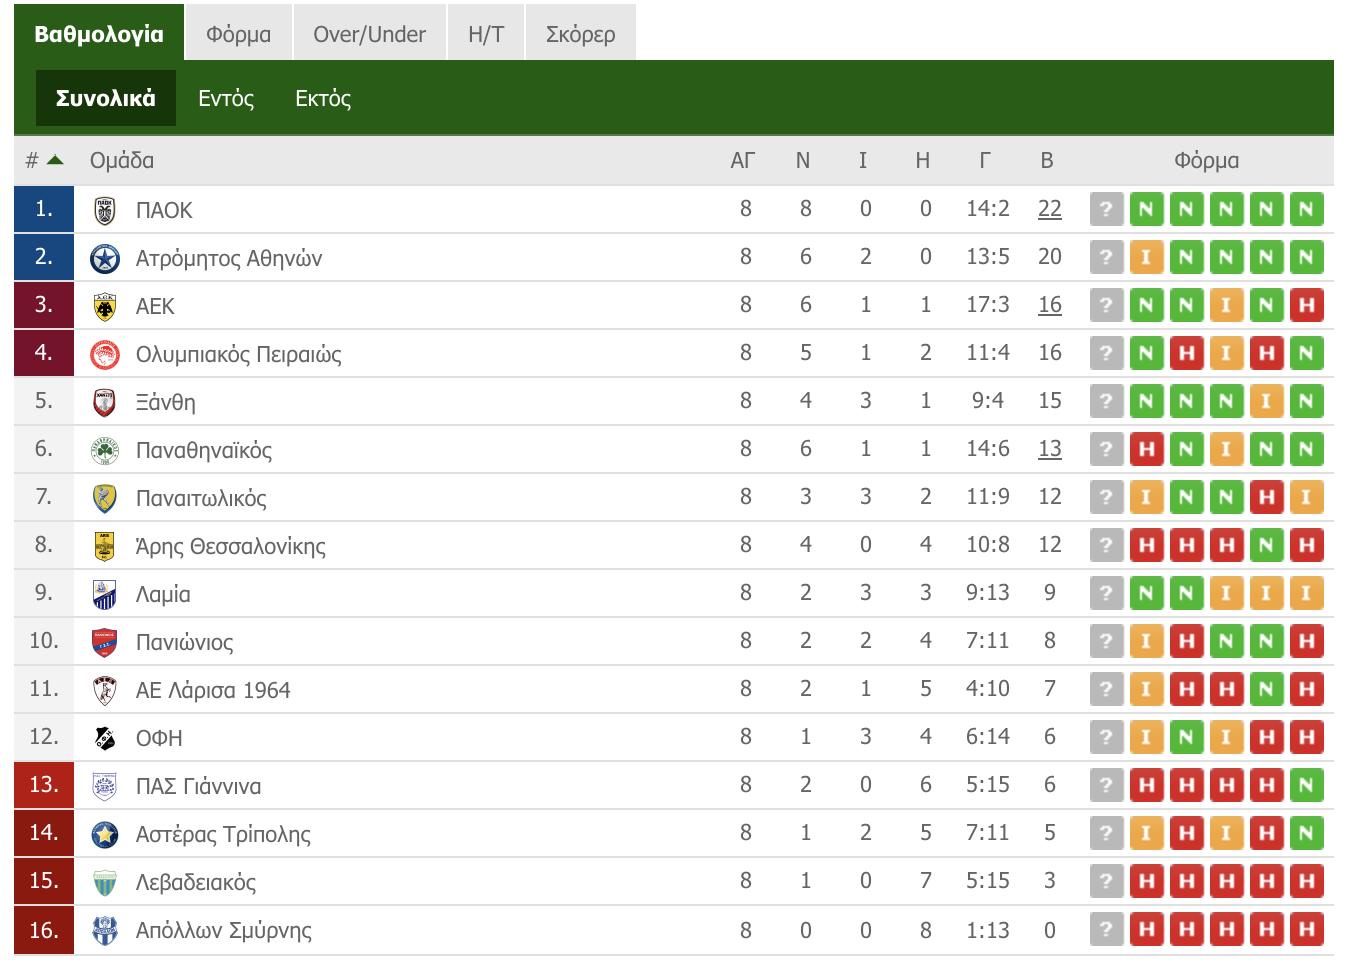
Task: Sort table by the # rank arrow
Action: click(x=55, y=160)
